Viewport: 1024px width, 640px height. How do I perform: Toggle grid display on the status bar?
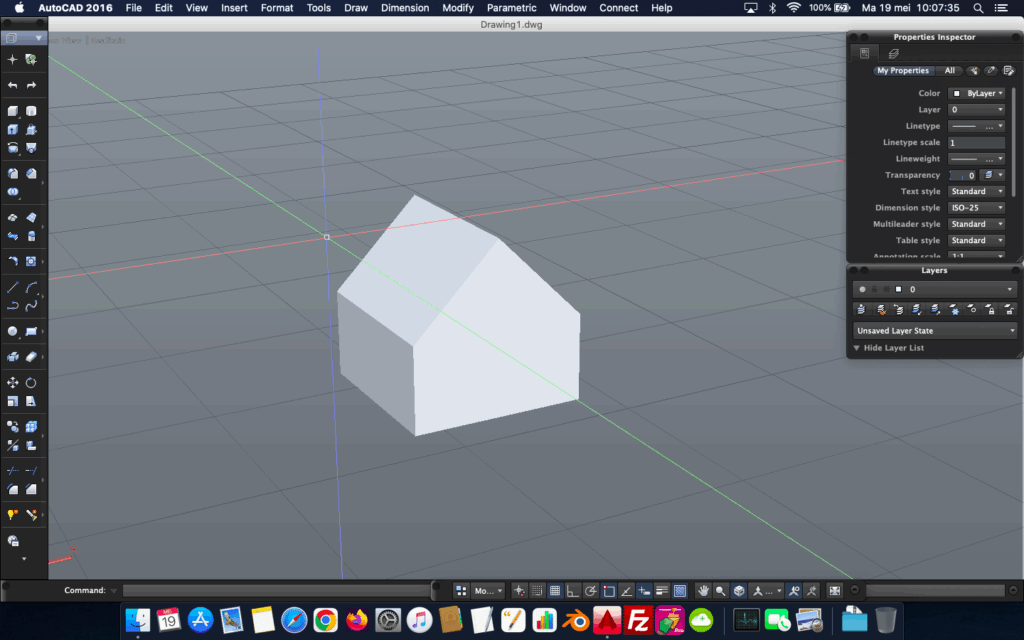click(556, 590)
